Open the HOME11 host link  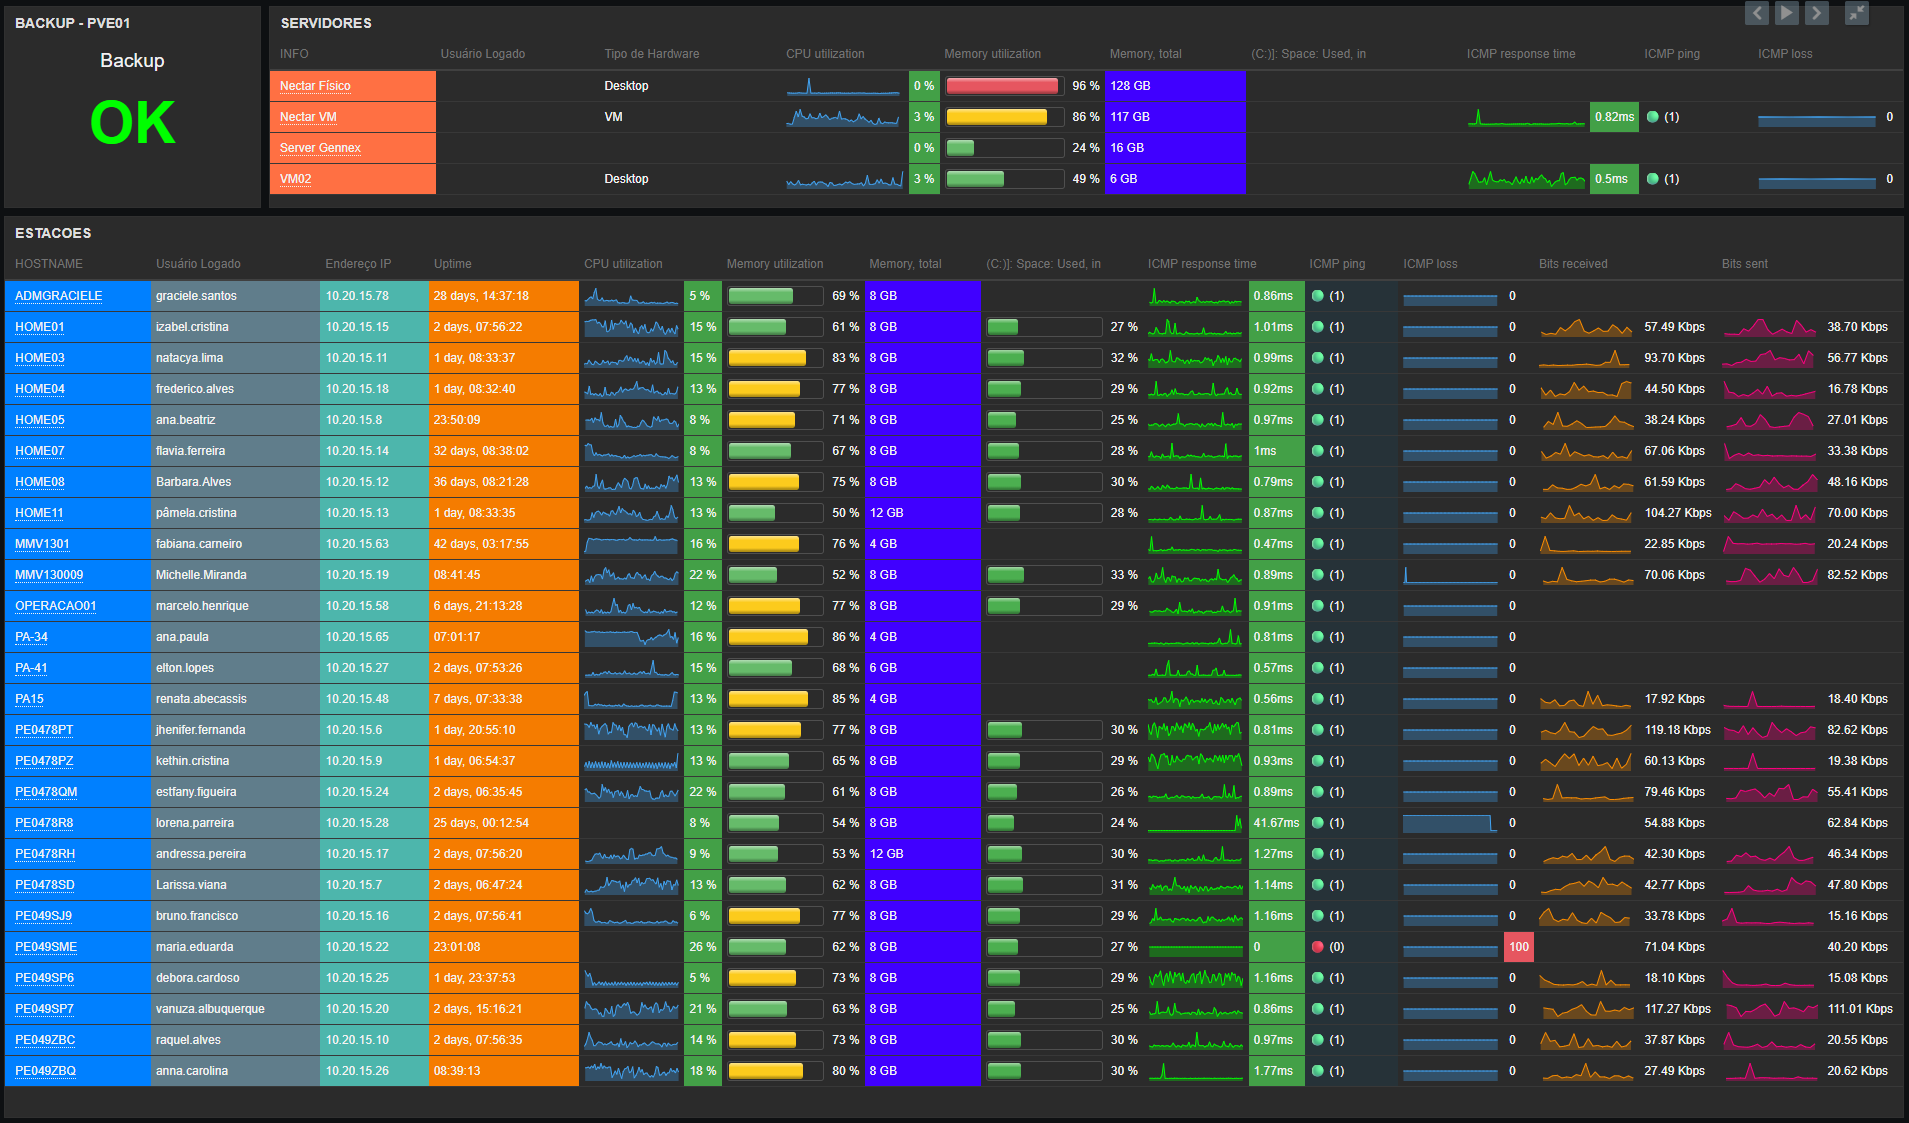[39, 513]
